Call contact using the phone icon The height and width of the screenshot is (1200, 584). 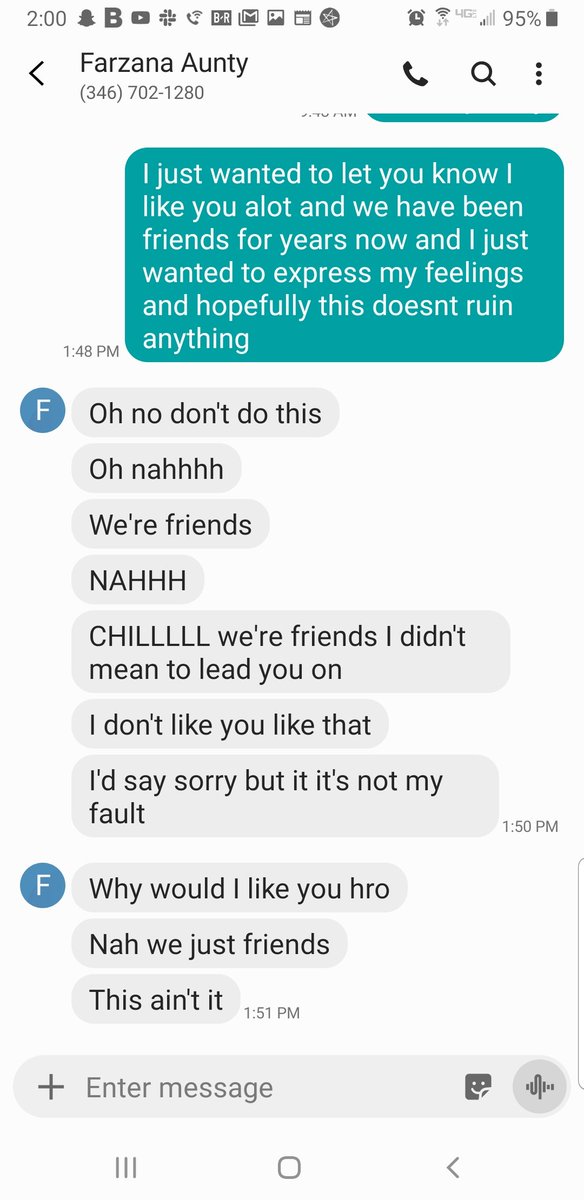pos(415,73)
